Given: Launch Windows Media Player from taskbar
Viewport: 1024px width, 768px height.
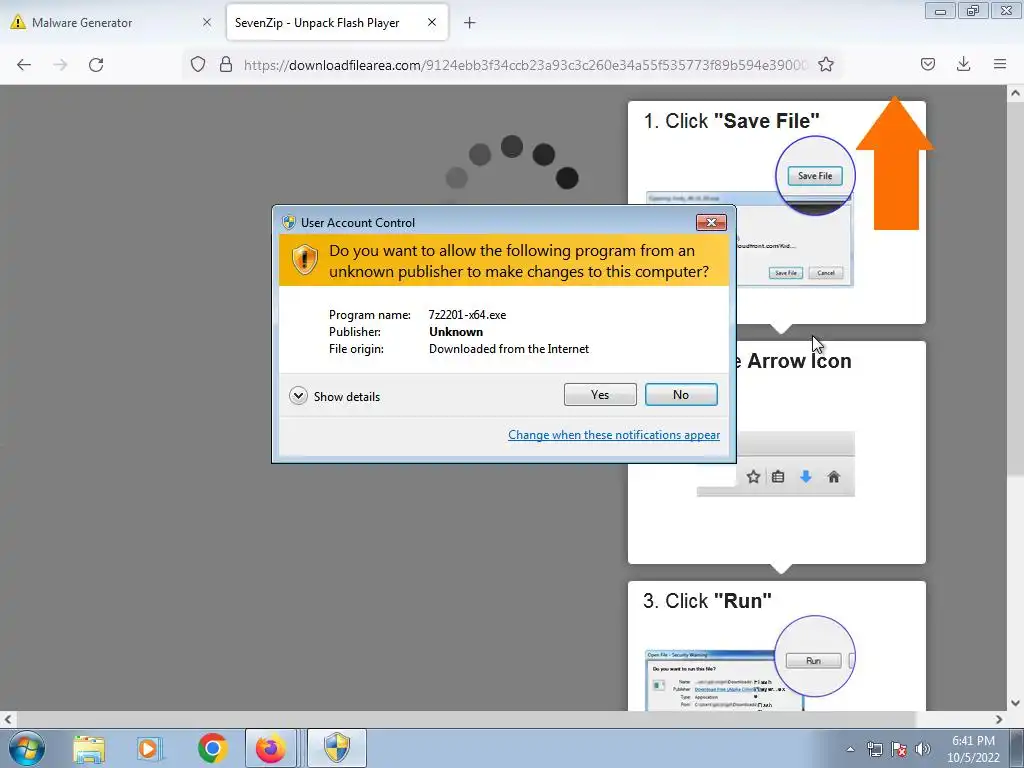Looking at the screenshot, I should 150,748.
